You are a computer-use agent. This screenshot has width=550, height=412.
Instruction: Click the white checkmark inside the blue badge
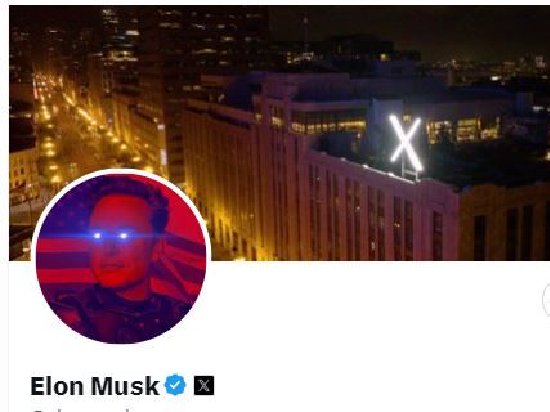(x=175, y=385)
